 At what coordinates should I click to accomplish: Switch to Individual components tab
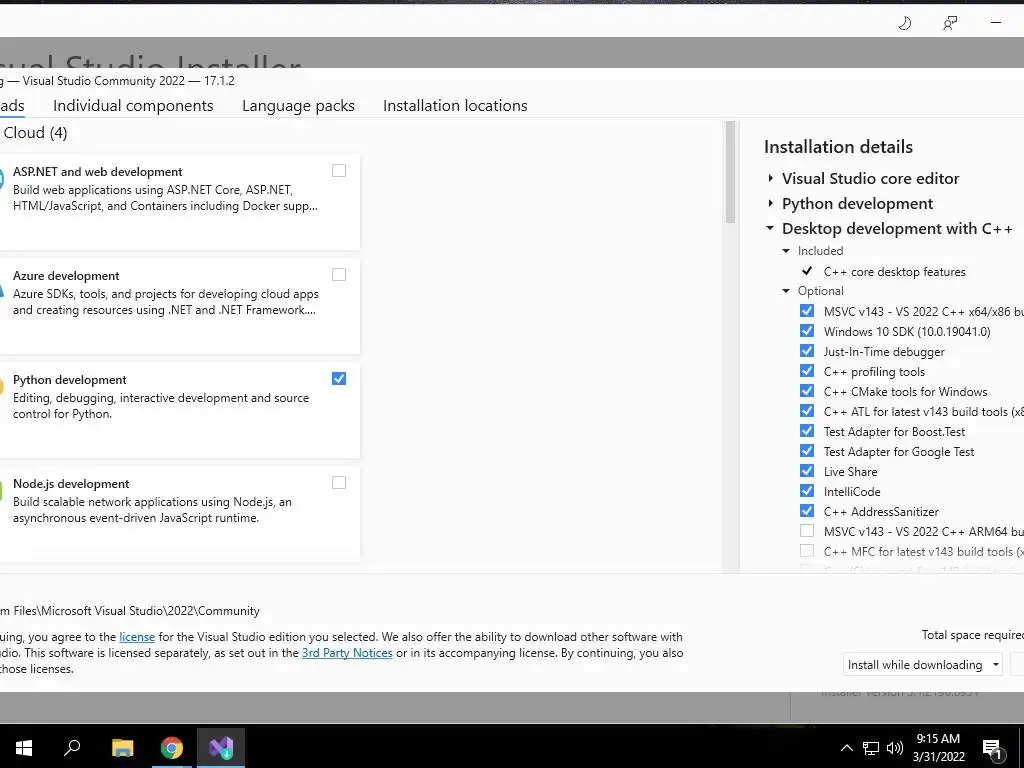click(133, 106)
